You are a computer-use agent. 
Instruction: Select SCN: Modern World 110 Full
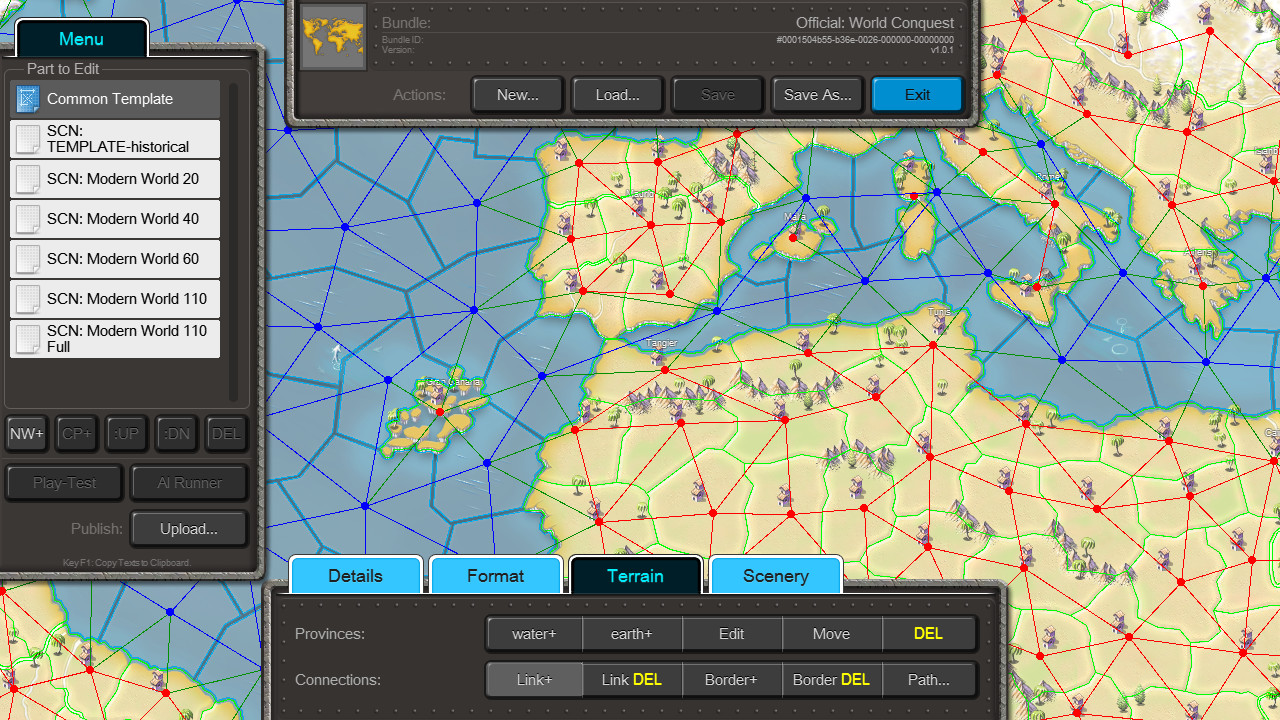point(114,338)
